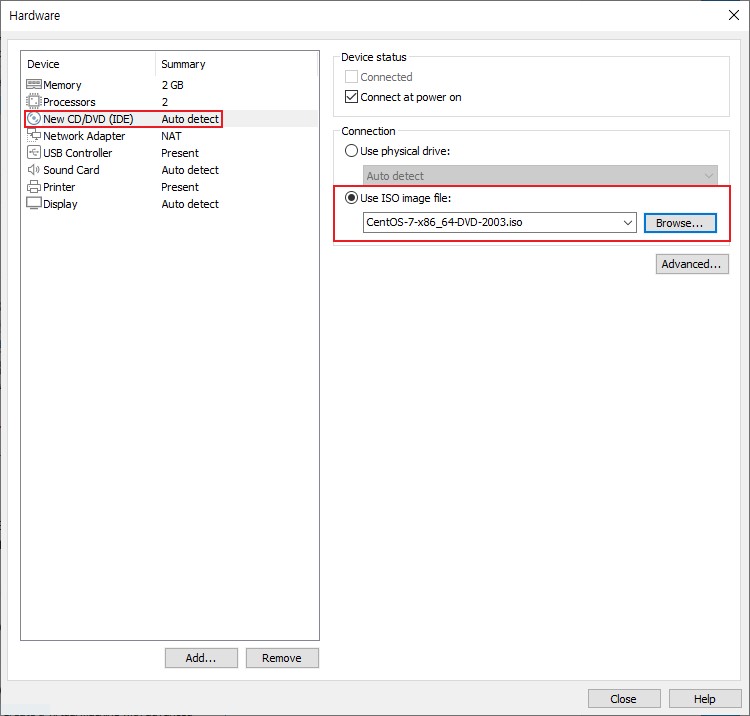
Task: Click the Processors chip icon
Action: [33, 101]
